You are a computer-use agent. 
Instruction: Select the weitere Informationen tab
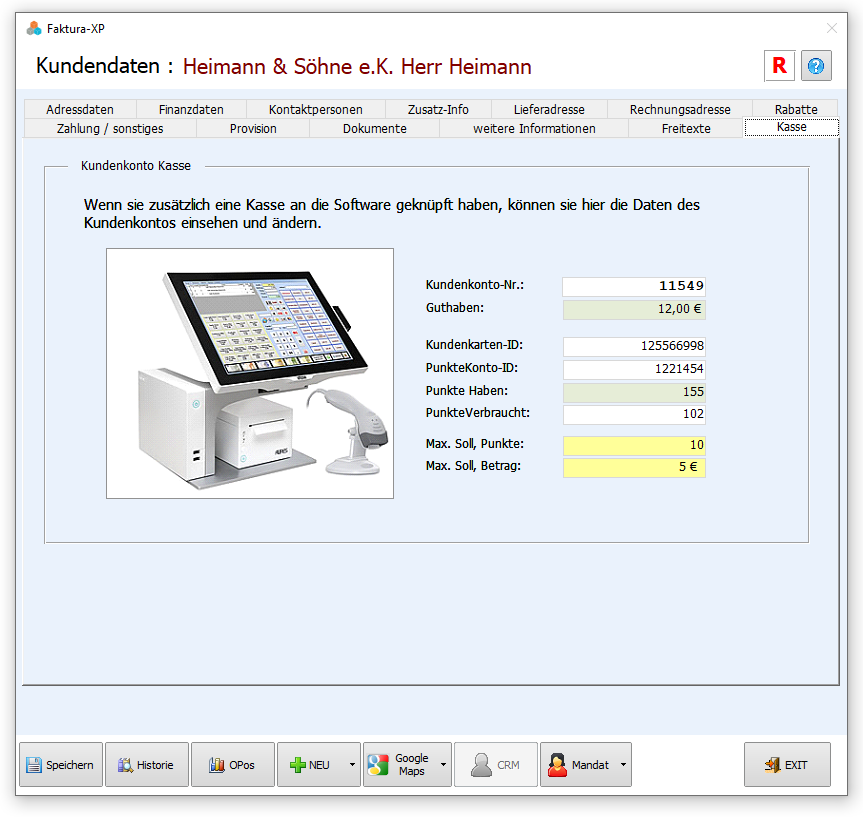[x=534, y=128]
